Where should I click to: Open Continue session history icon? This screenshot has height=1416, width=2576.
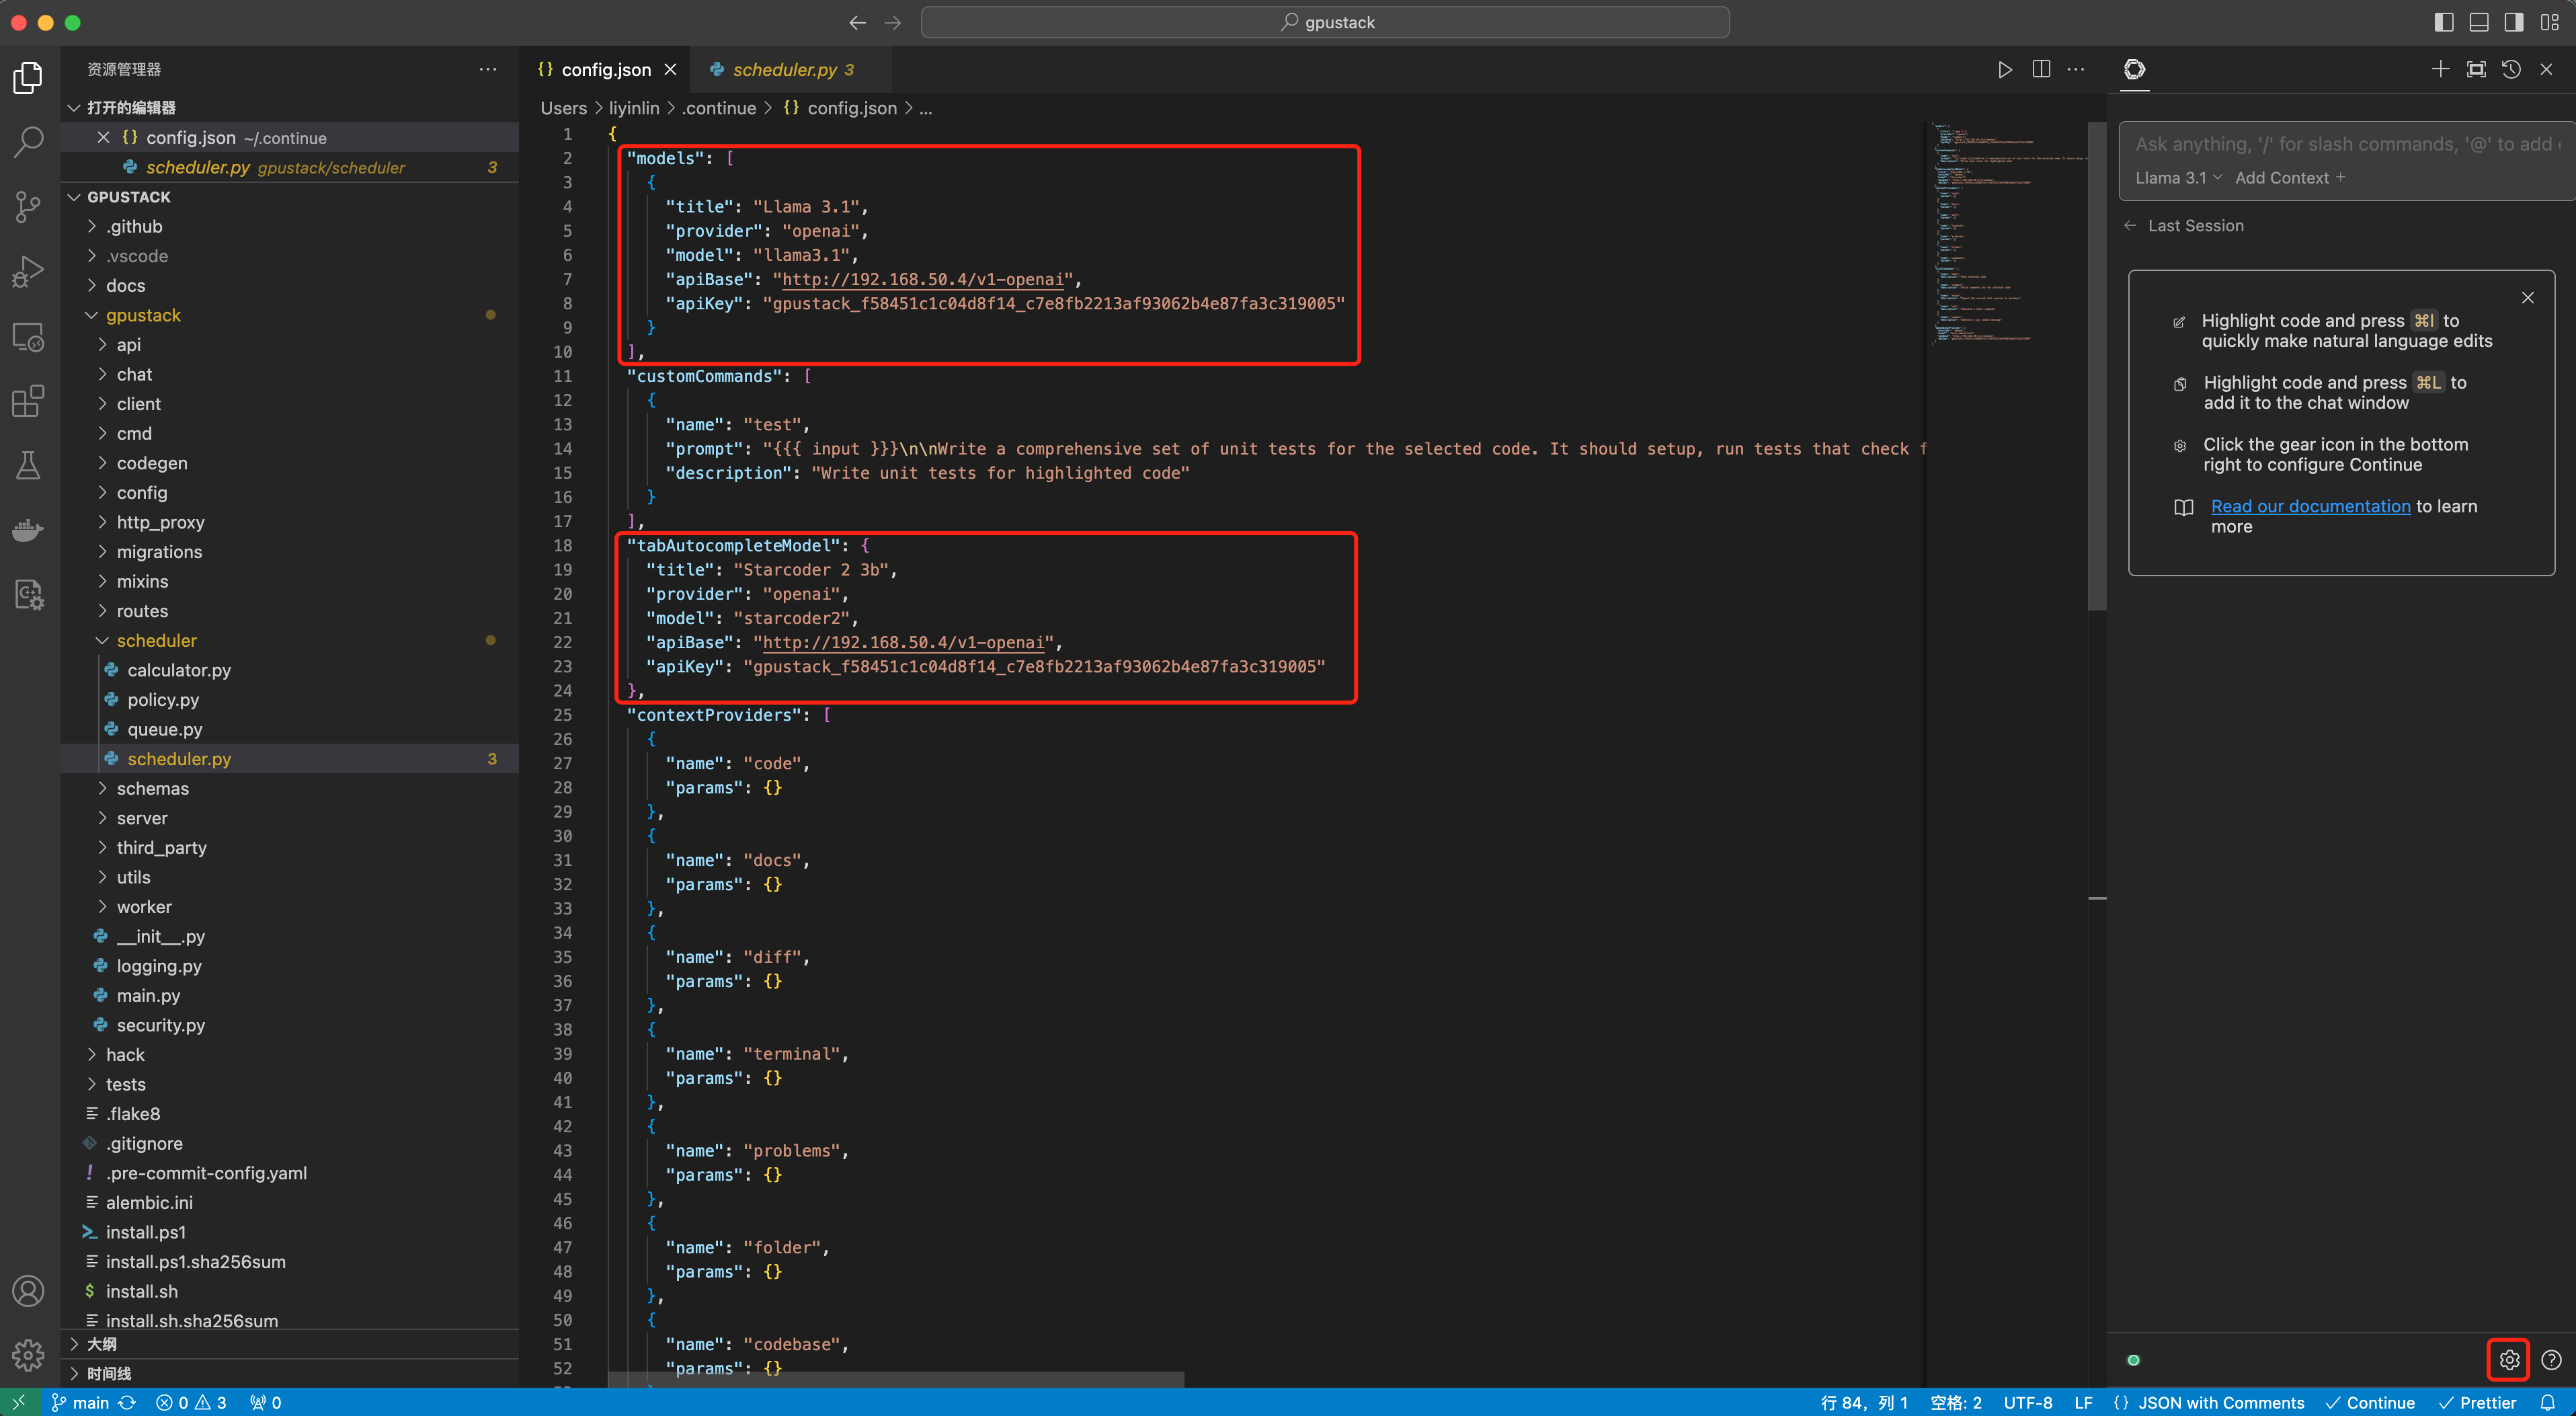[x=2511, y=69]
